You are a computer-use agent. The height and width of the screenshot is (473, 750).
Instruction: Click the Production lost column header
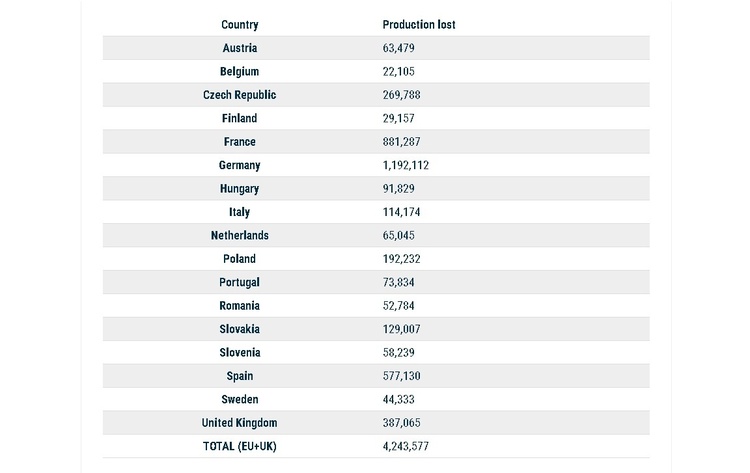(419, 25)
